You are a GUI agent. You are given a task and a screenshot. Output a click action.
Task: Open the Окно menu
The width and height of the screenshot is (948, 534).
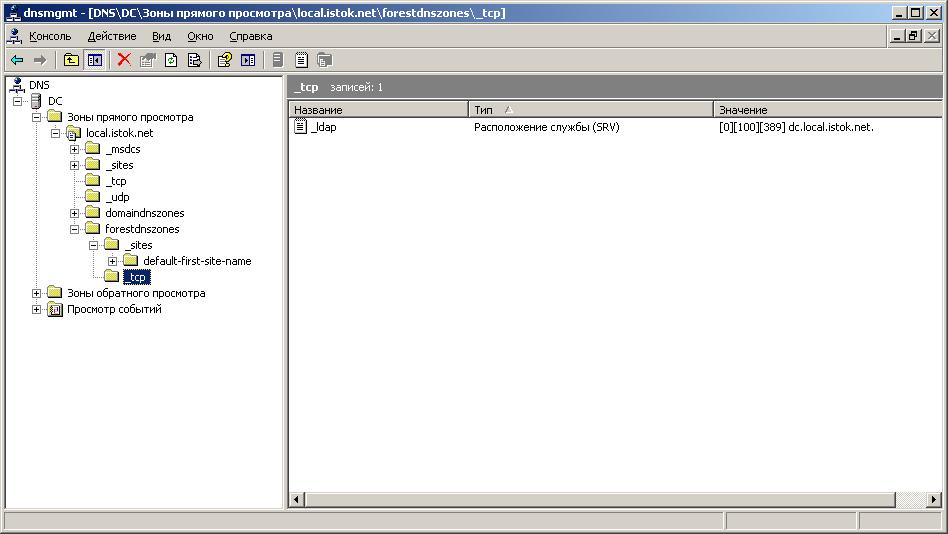coord(200,36)
